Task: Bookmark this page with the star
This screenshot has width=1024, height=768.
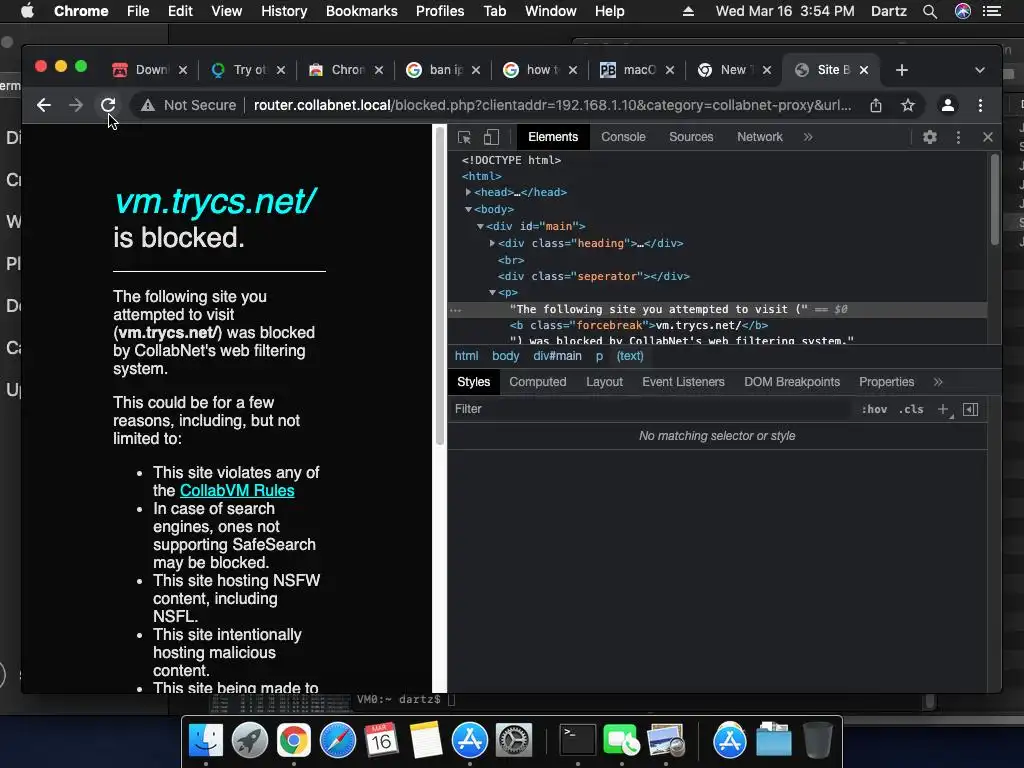Action: [x=908, y=105]
